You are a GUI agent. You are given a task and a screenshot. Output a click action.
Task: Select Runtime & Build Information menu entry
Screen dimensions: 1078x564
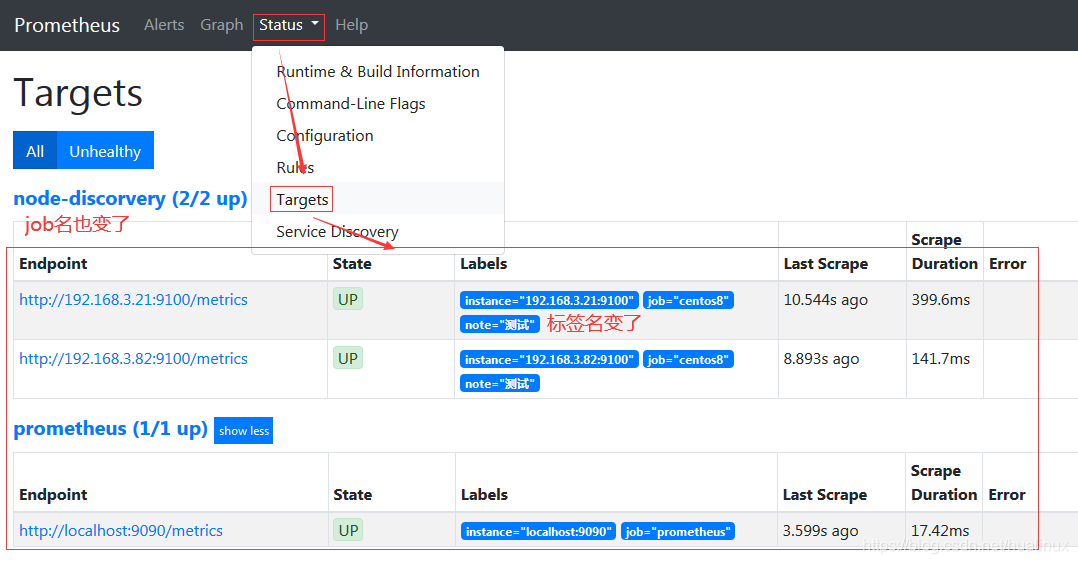pos(377,72)
